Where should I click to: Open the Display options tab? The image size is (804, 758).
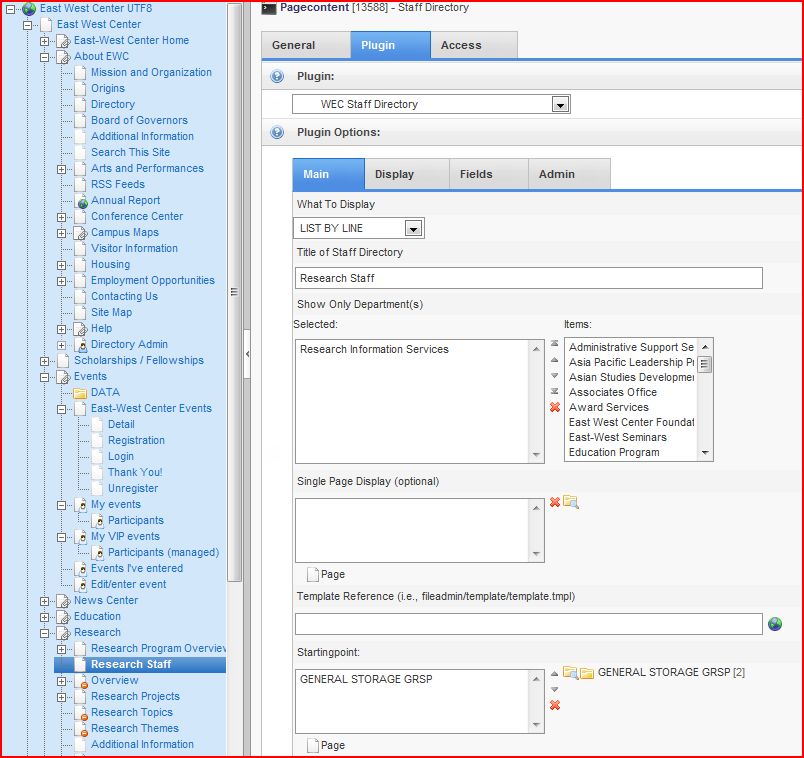click(407, 174)
